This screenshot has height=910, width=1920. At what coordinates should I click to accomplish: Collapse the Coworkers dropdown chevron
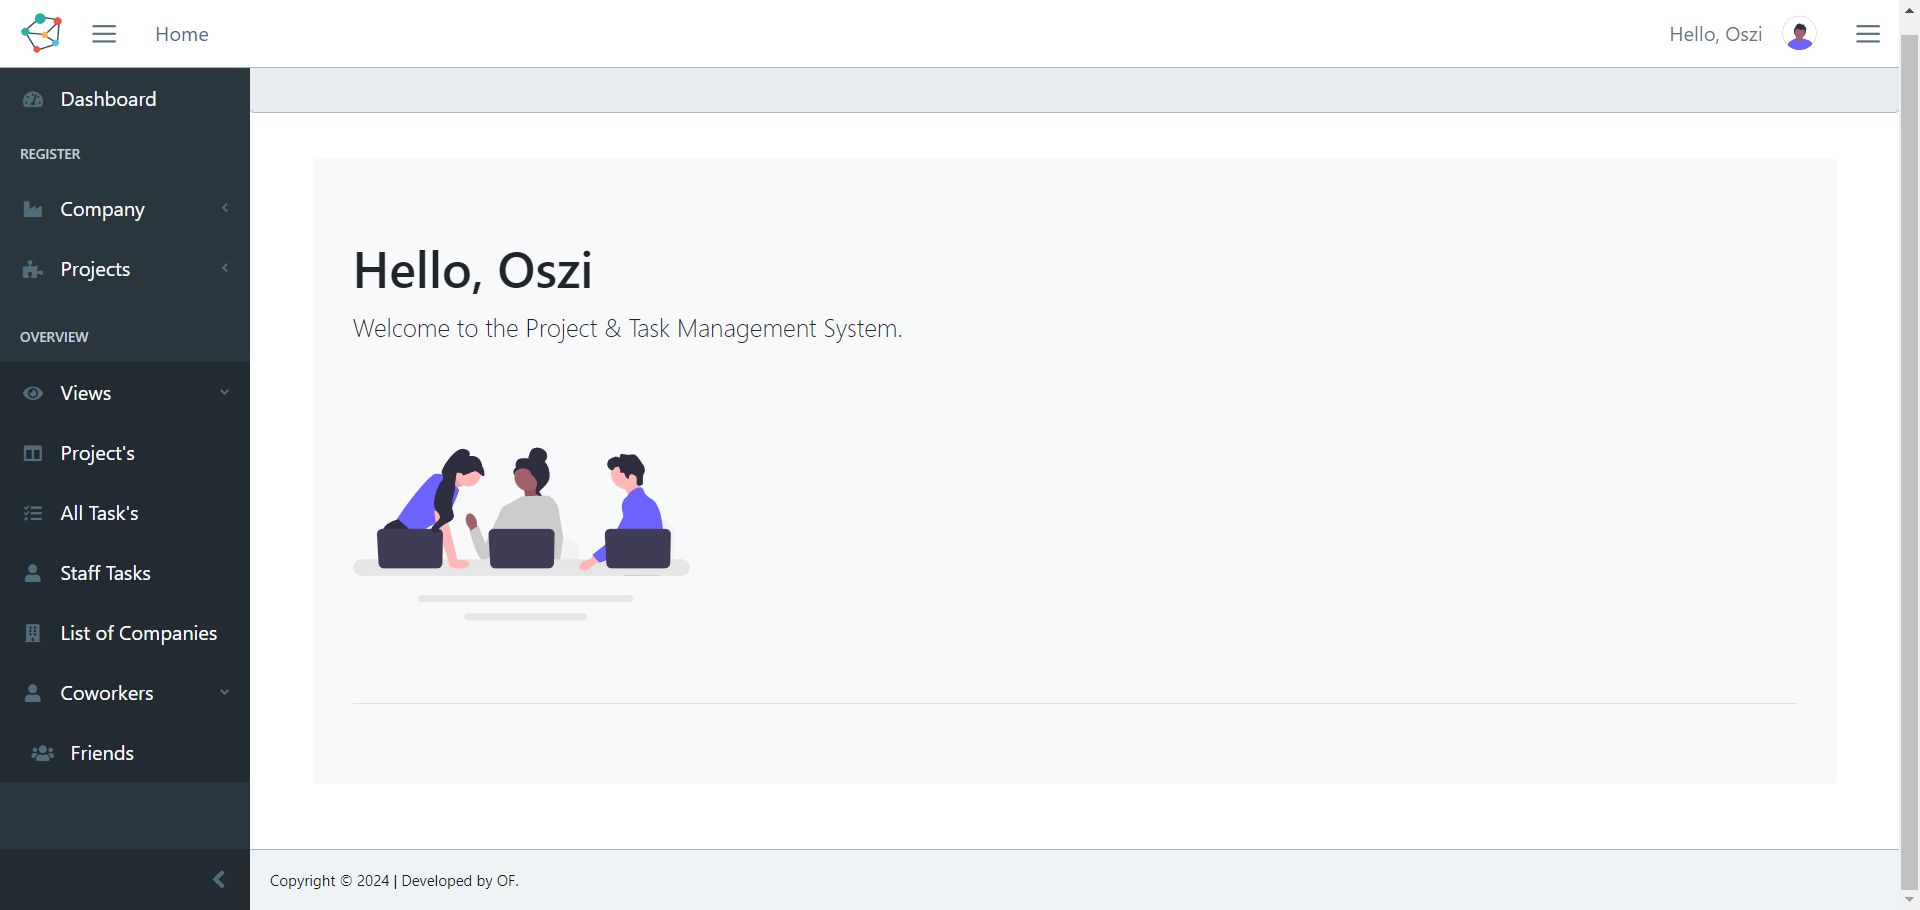tap(225, 692)
